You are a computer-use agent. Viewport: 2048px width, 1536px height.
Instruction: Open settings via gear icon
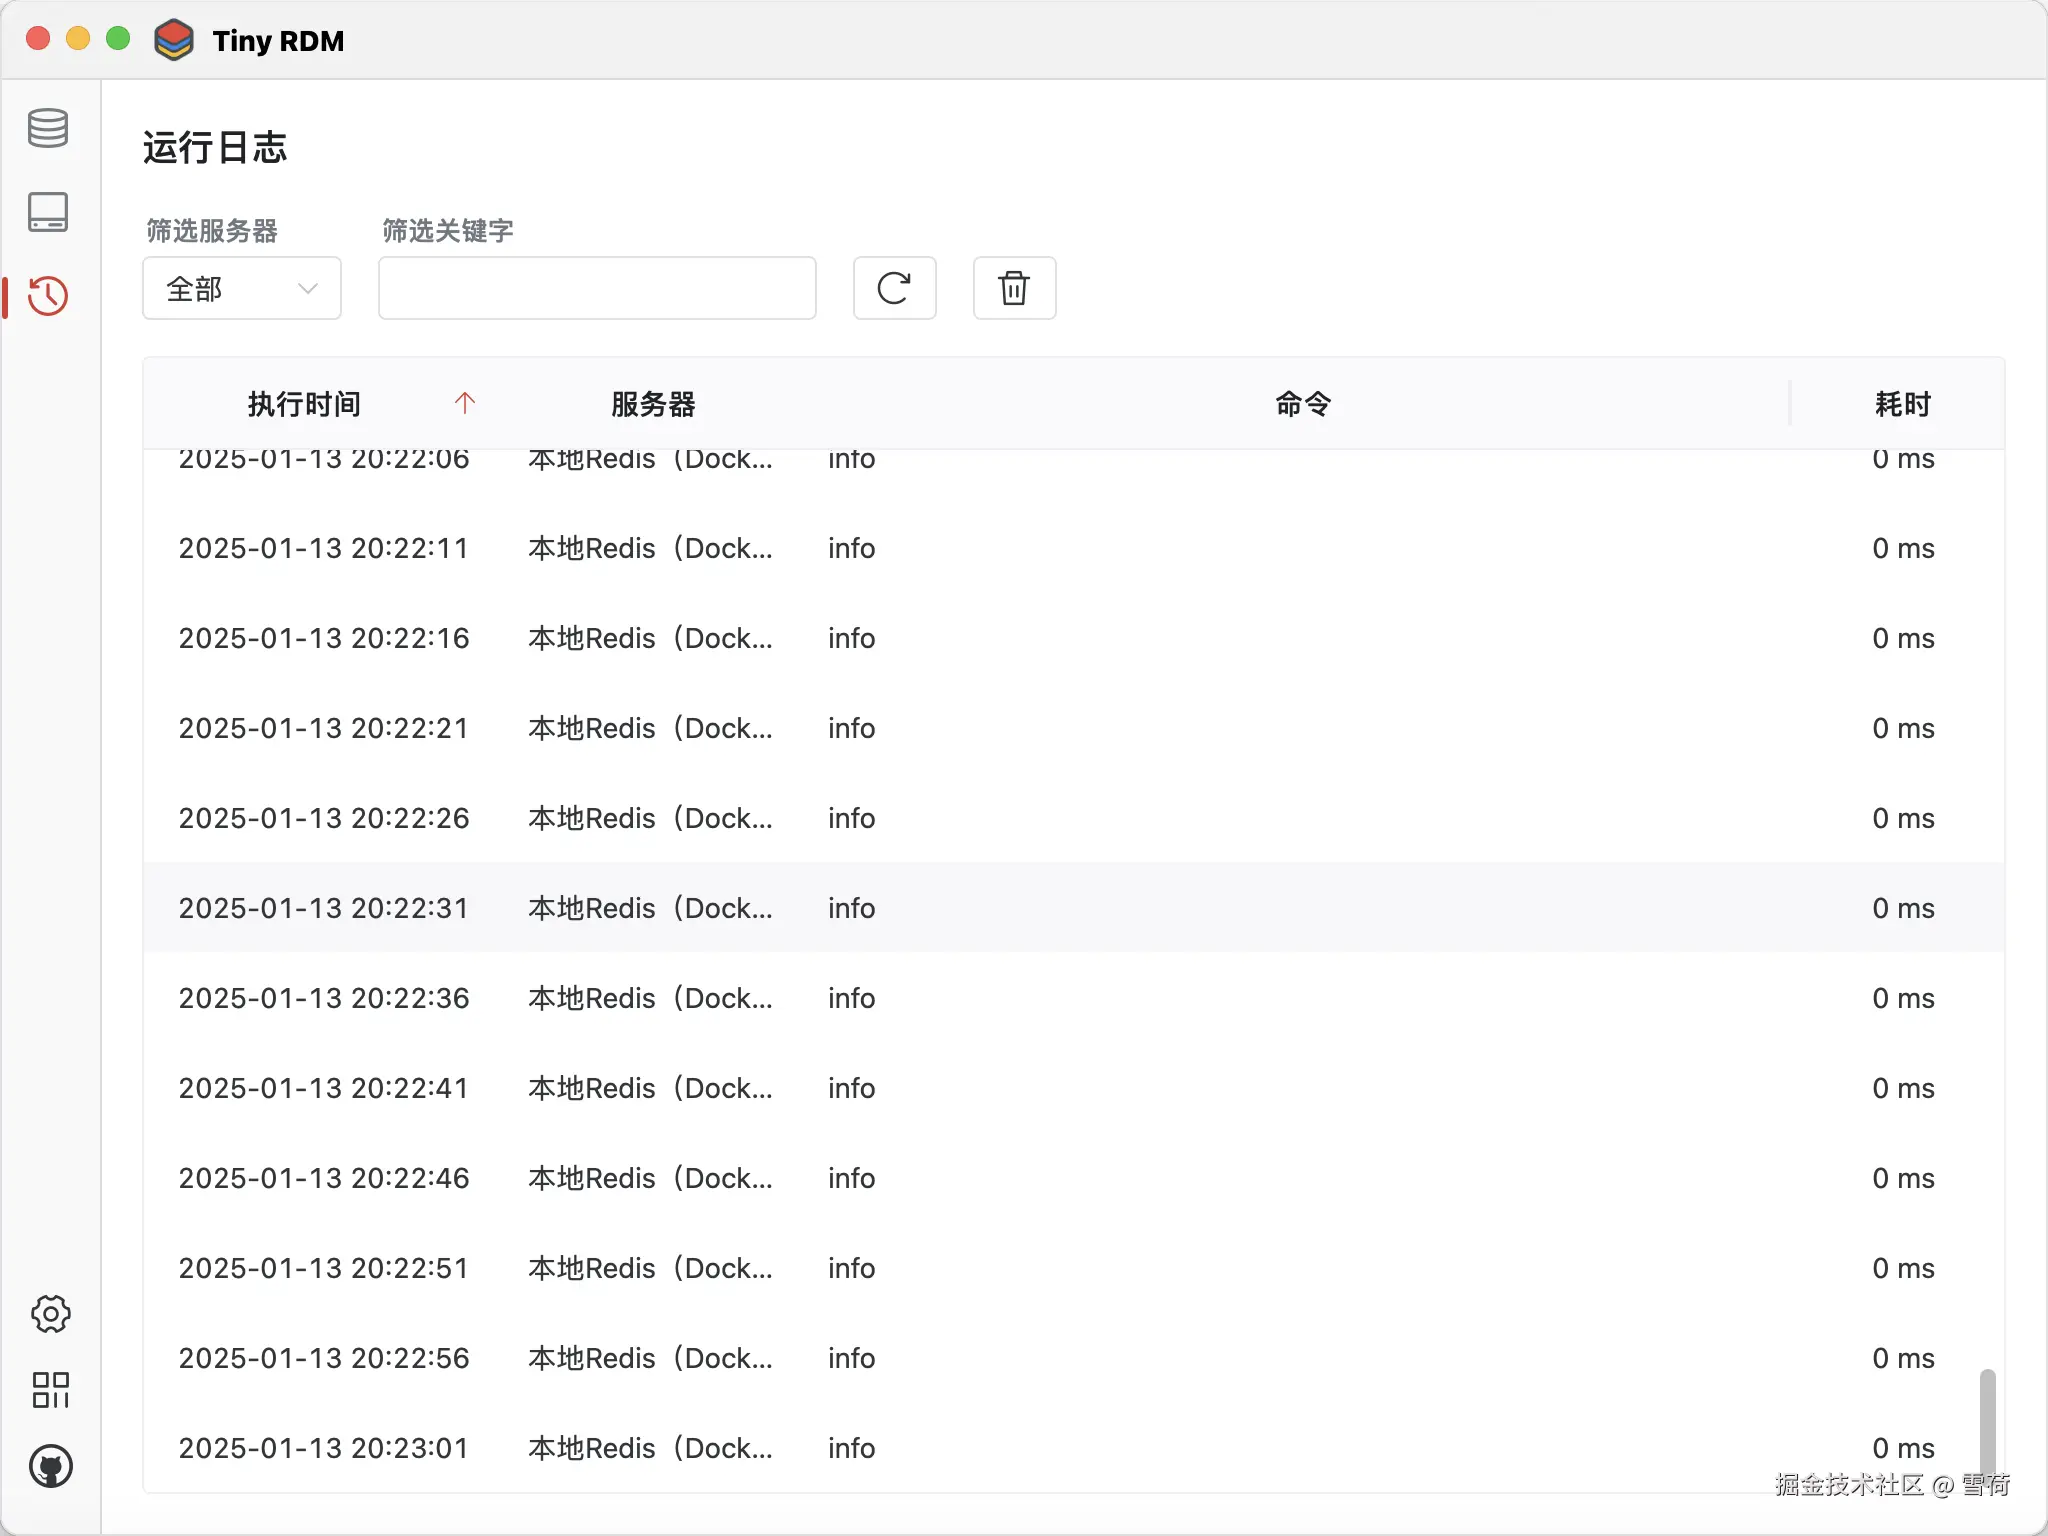click(50, 1314)
